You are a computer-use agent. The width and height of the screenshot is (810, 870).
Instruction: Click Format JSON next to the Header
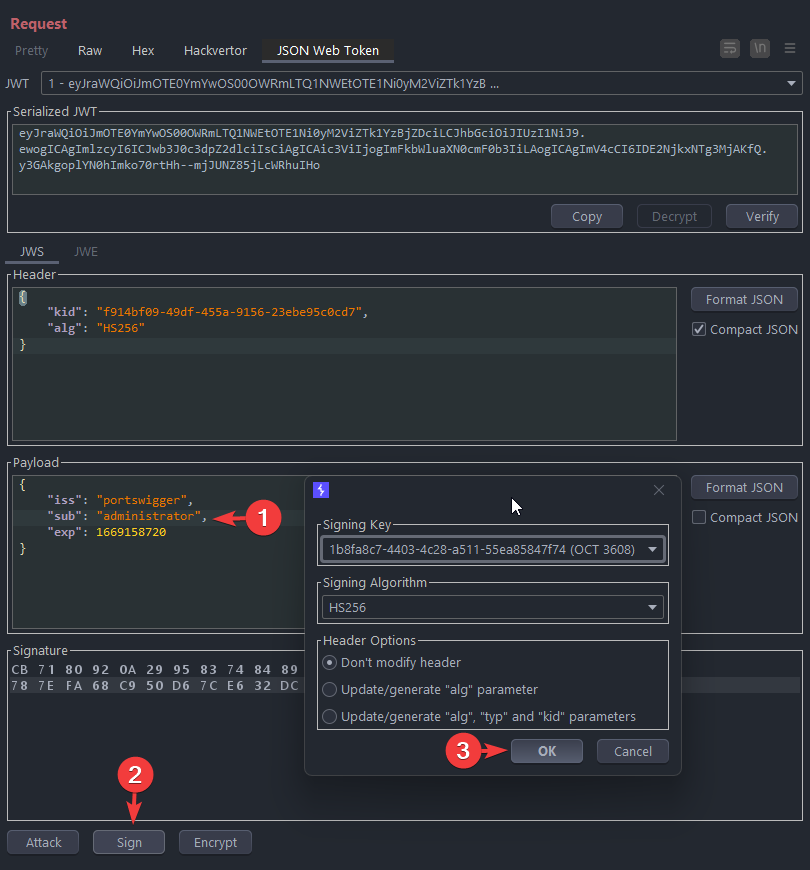tap(744, 299)
